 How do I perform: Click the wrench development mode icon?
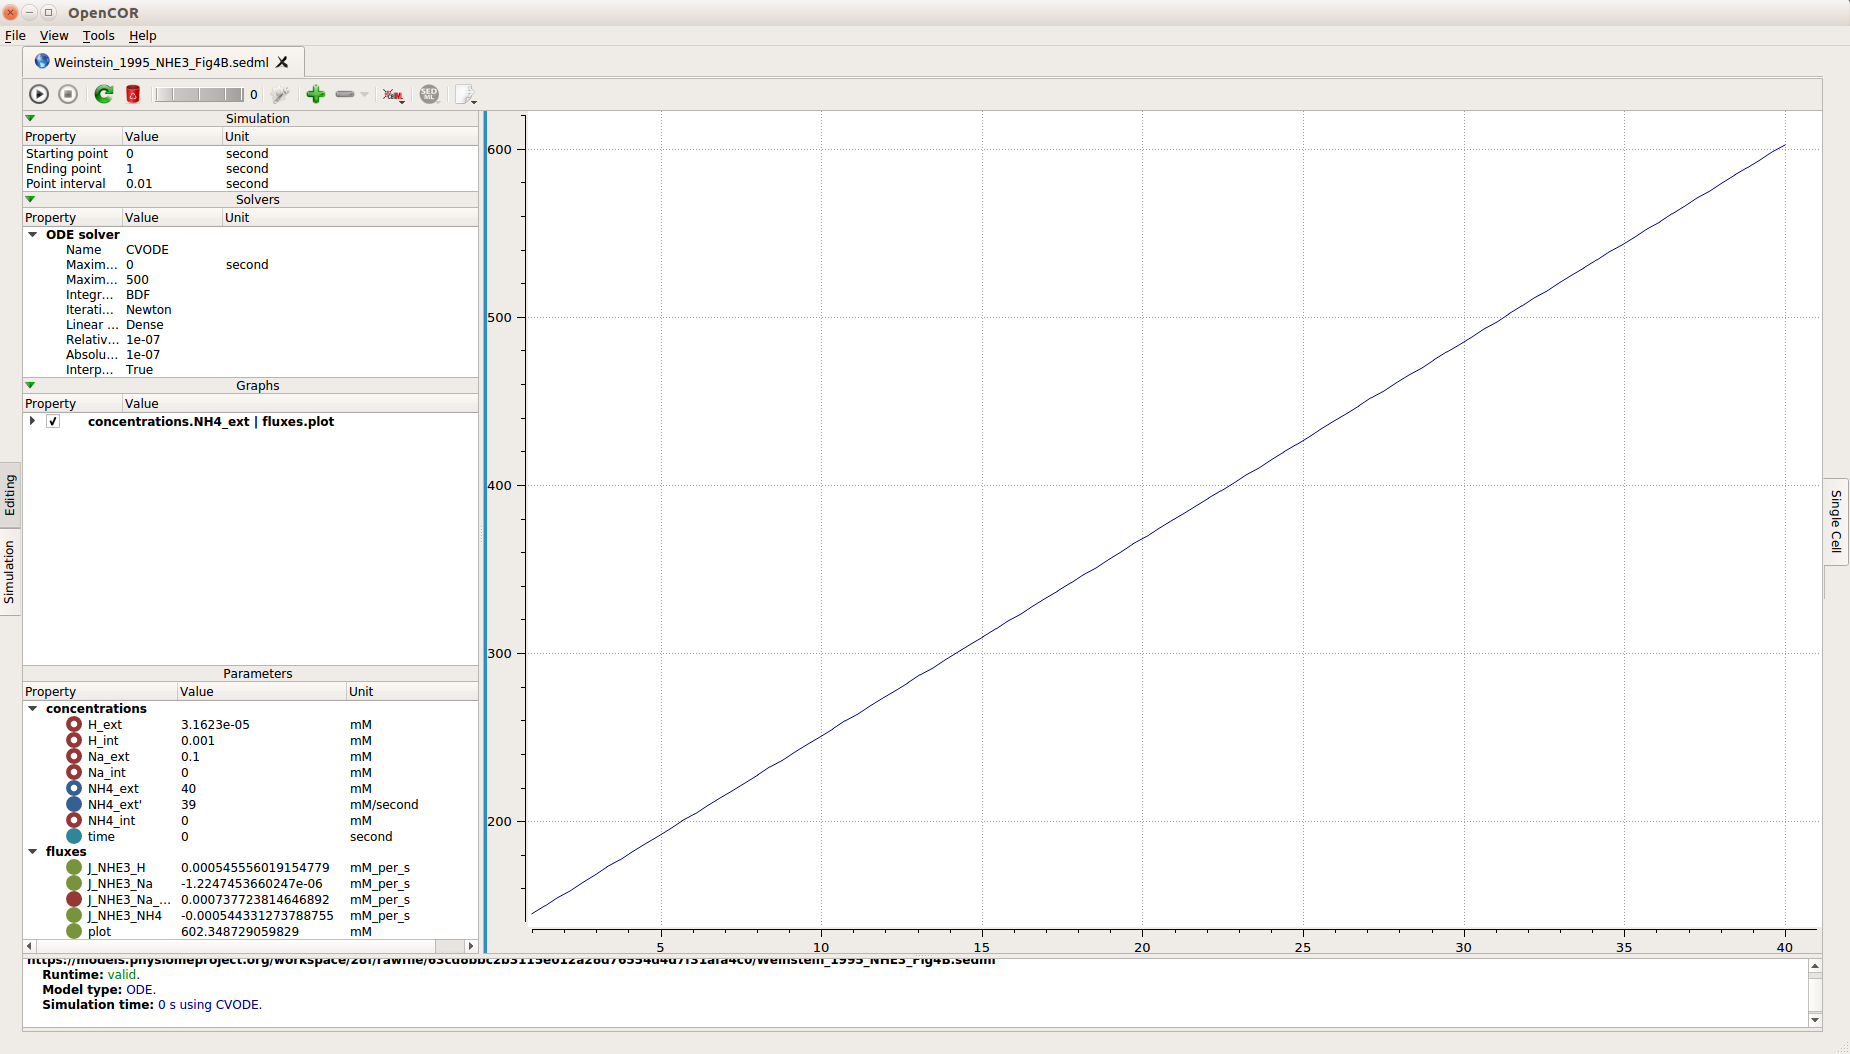pos(280,94)
